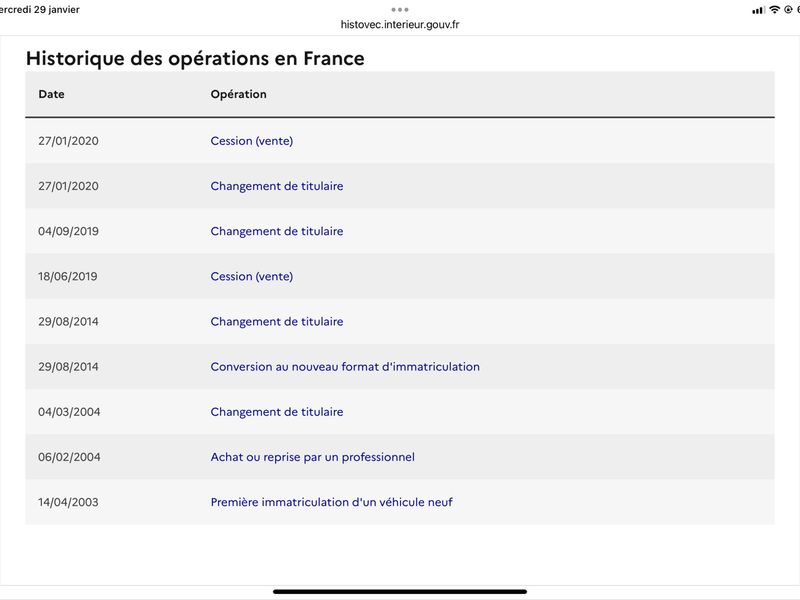Tap the orientation lock status icon
Screen dimensions: 800x600
coord(788,10)
